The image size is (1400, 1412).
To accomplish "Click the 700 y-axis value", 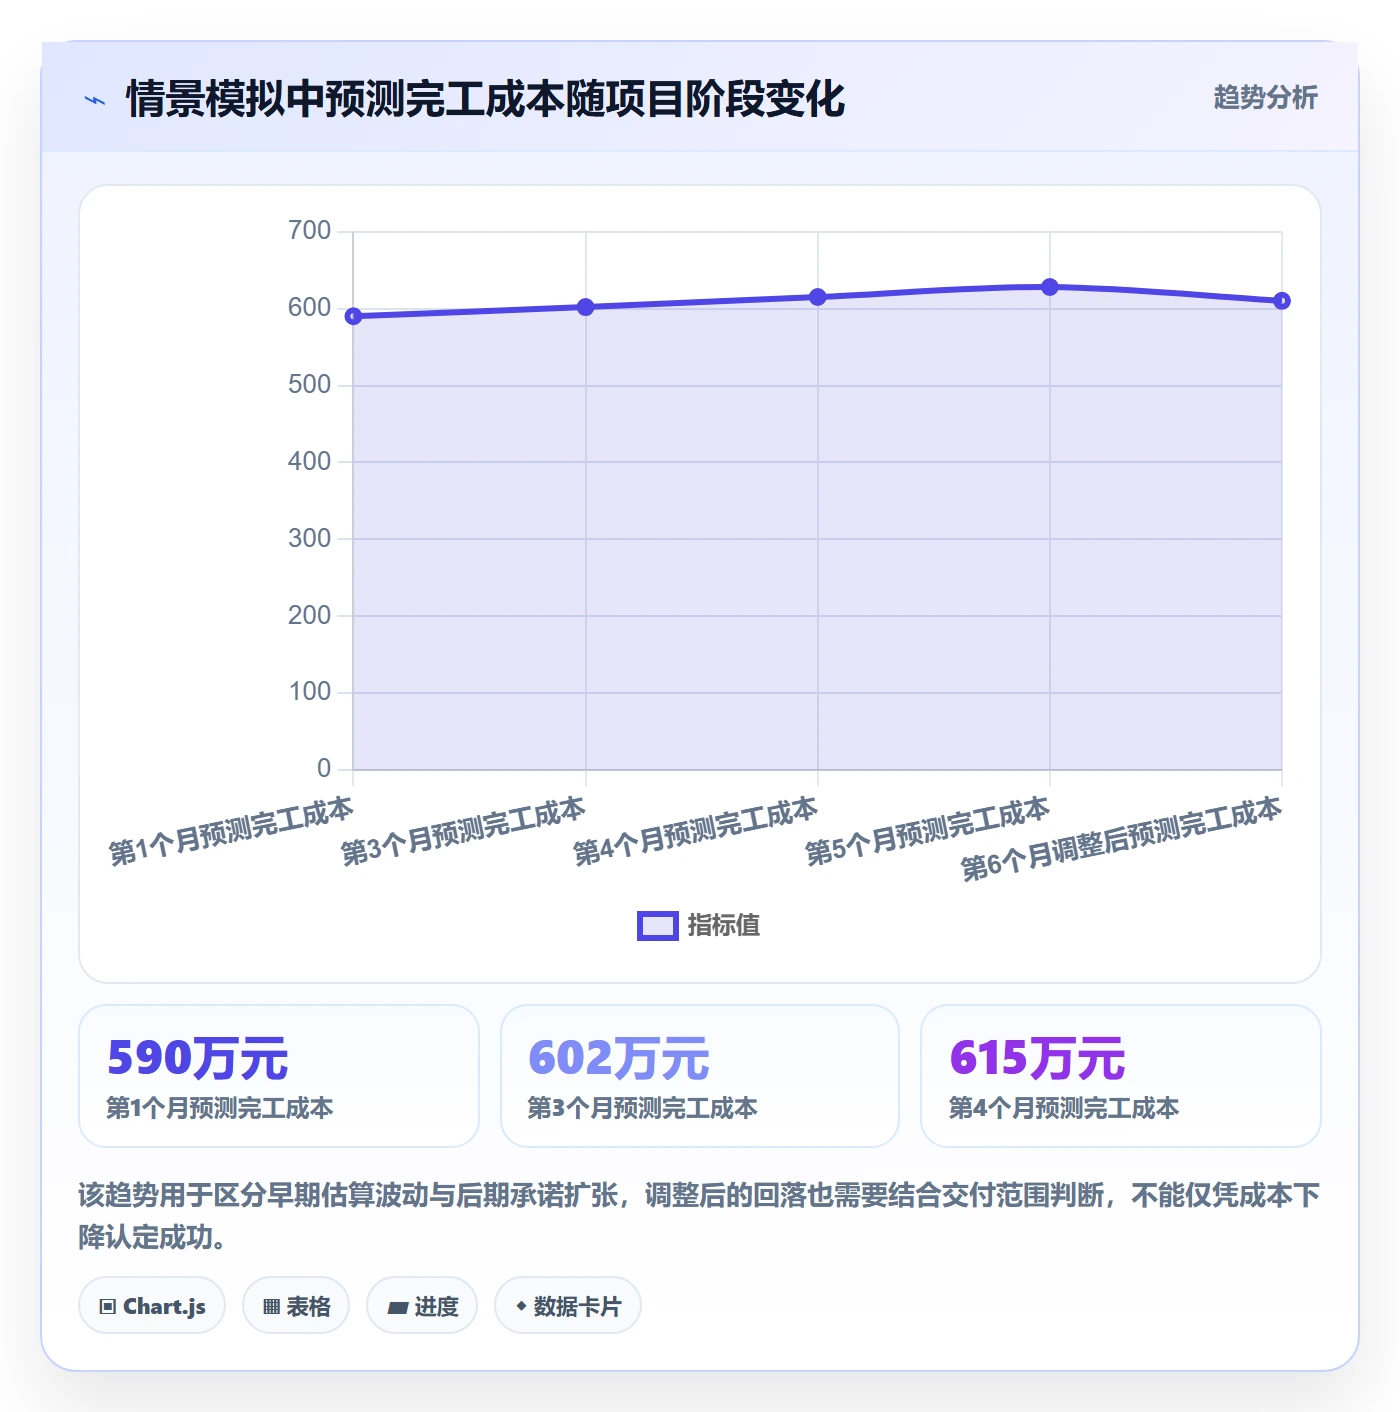I will coord(309,231).
